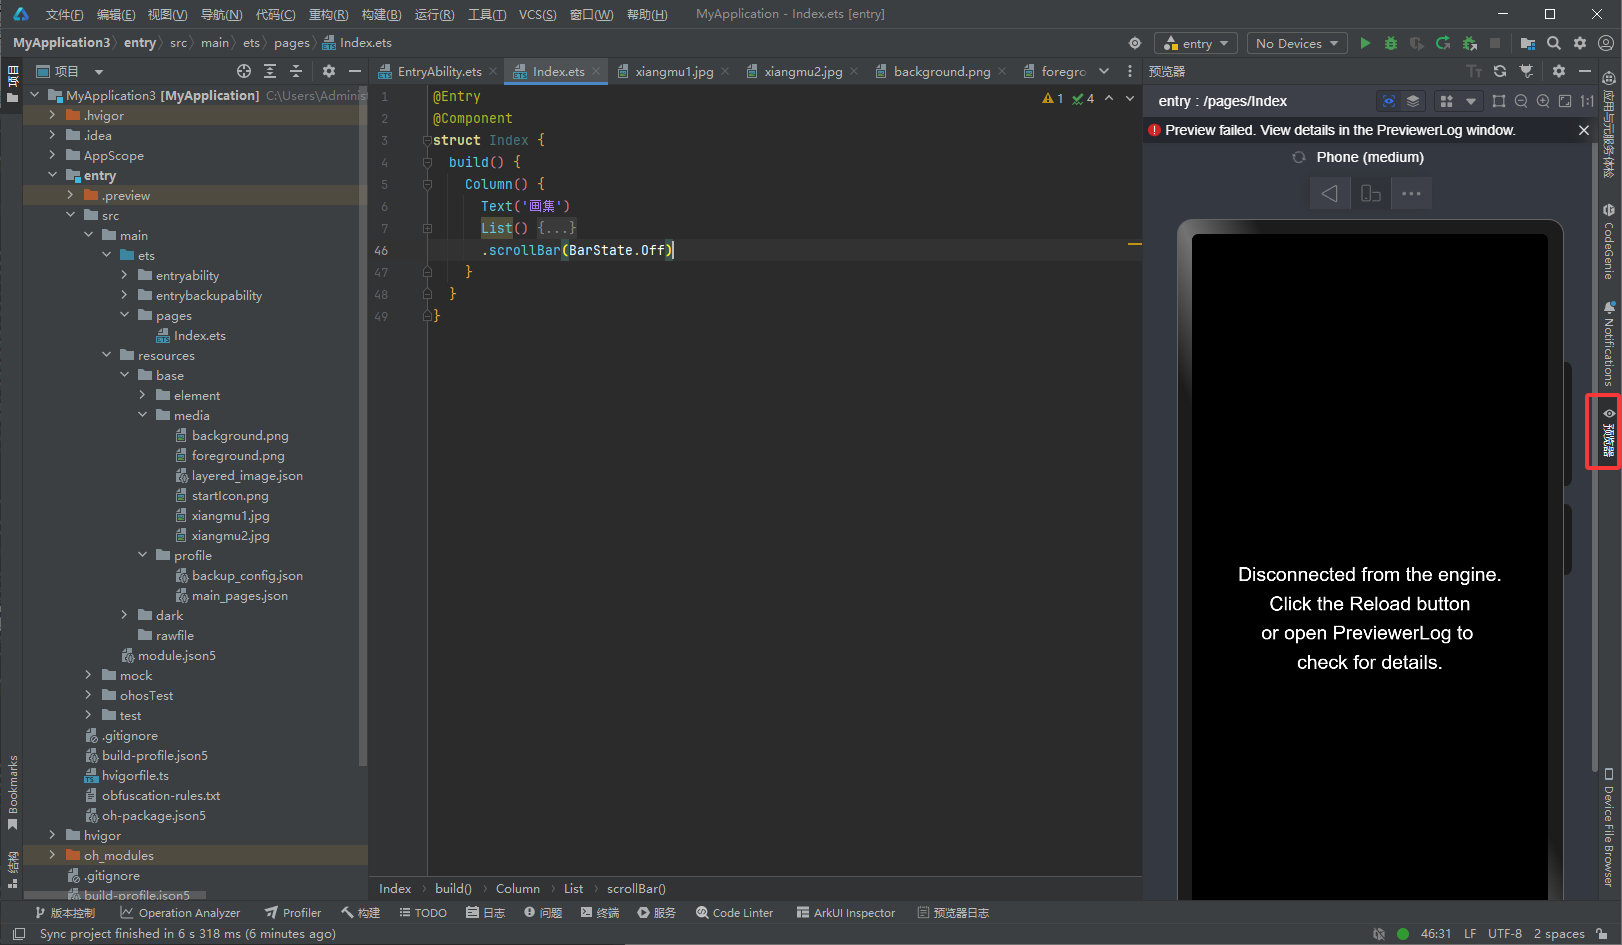
Task: Expand all in project tree
Action: (x=270, y=71)
